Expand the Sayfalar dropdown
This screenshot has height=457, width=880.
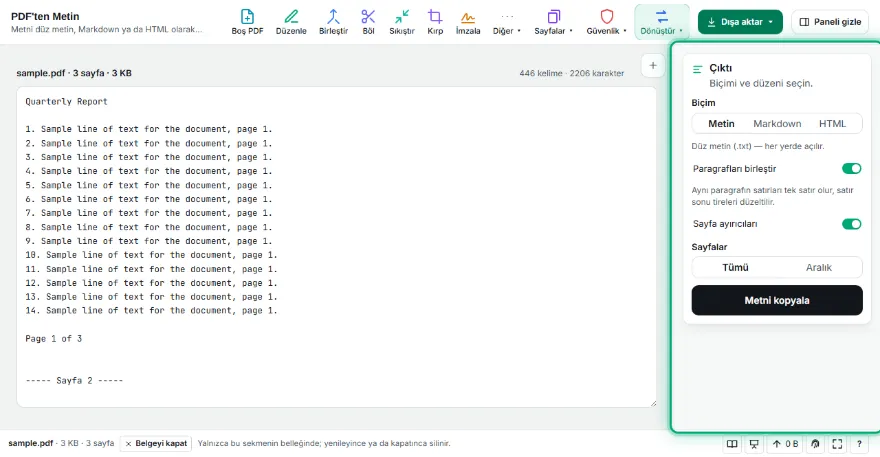tap(553, 22)
